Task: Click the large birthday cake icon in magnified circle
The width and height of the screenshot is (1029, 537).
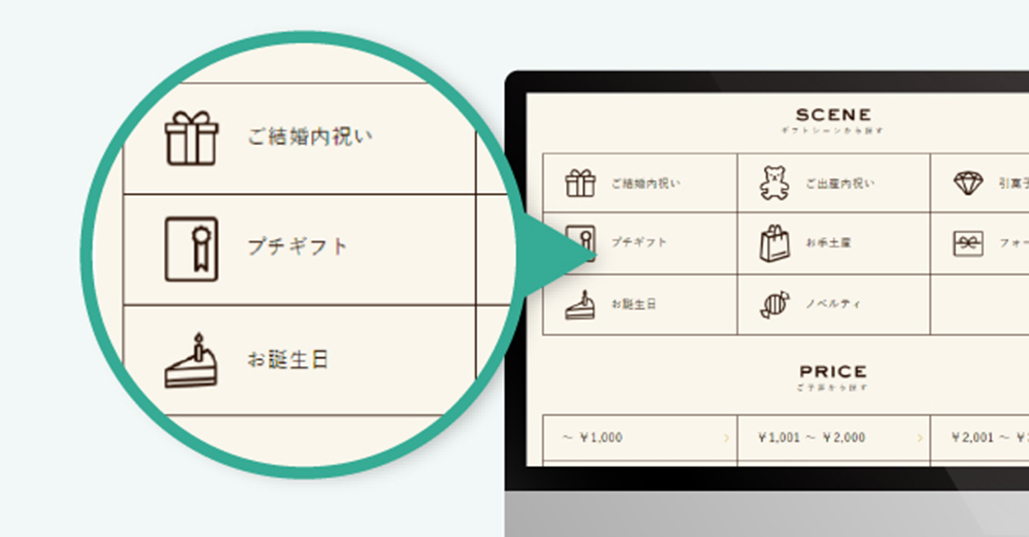Action: click(x=190, y=361)
